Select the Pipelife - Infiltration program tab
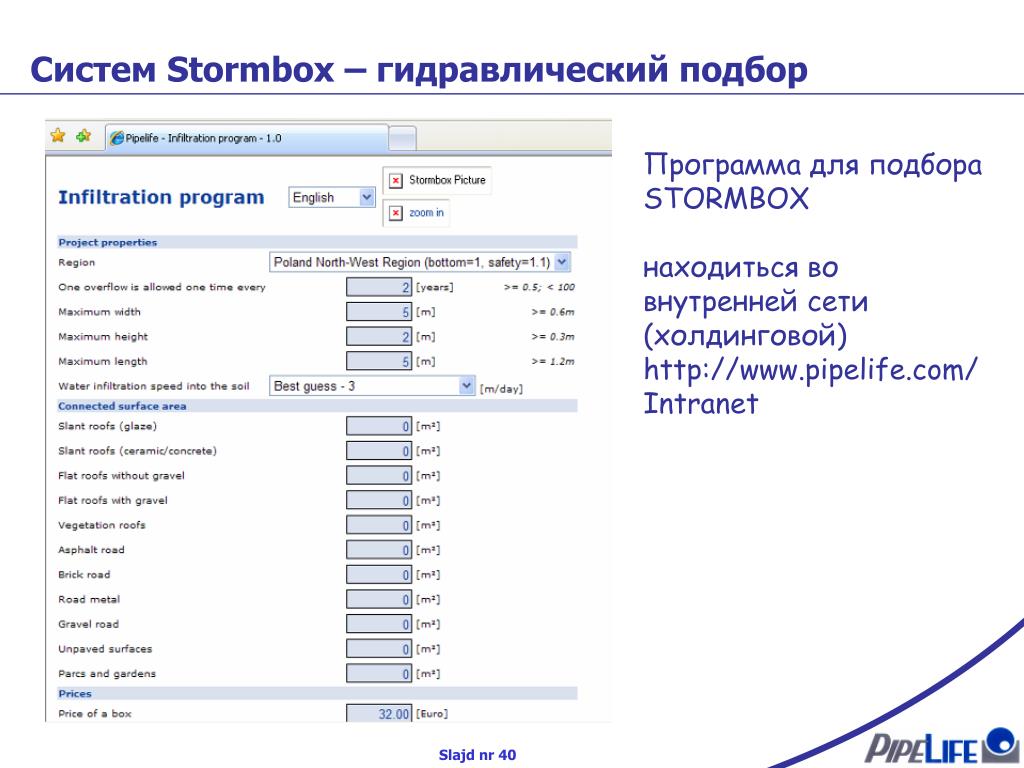1024x768 pixels. pos(247,138)
